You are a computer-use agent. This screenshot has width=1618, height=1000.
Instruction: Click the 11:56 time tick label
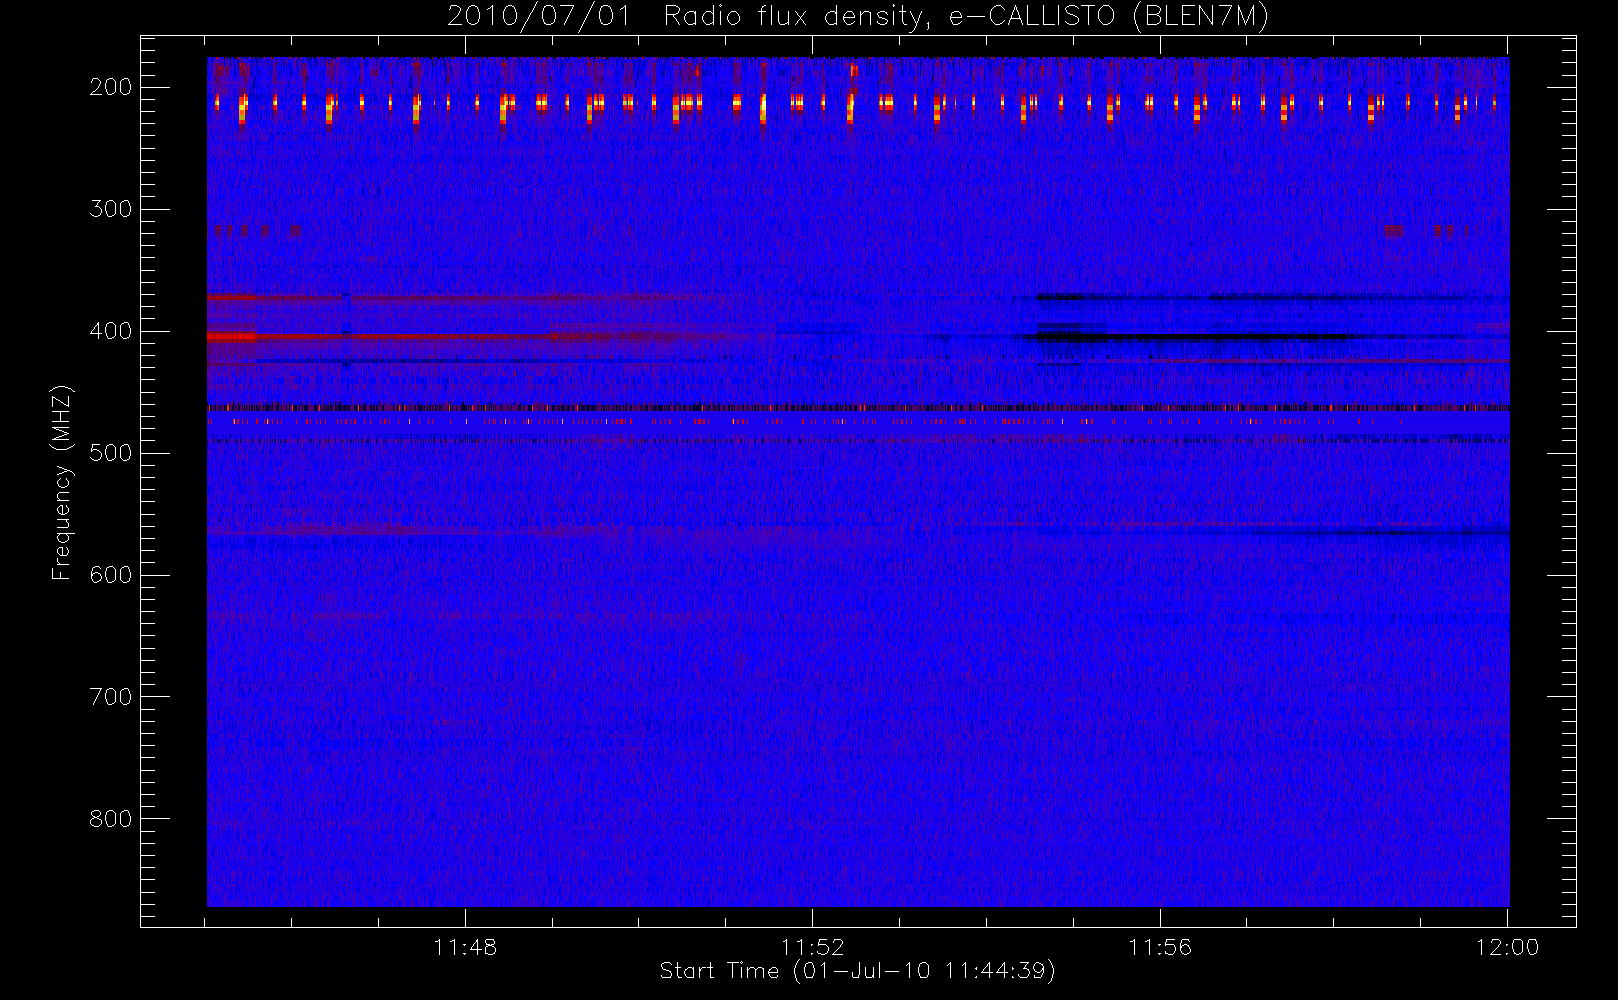[x=1160, y=947]
